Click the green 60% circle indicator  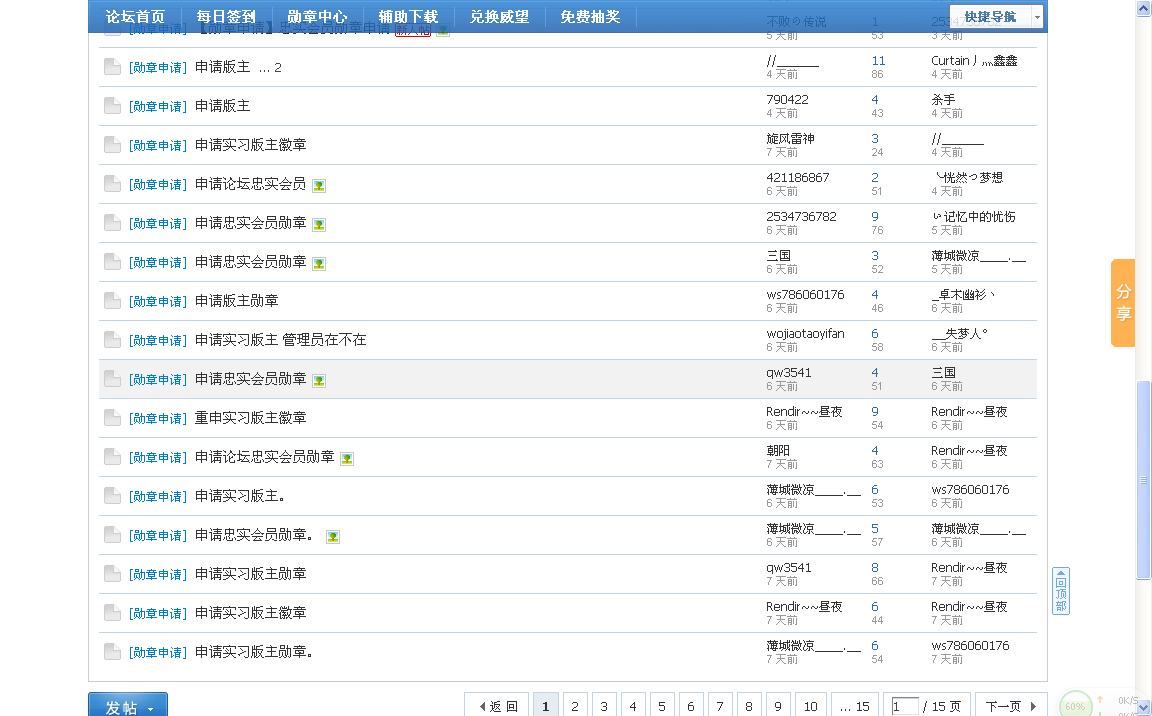point(1075,705)
